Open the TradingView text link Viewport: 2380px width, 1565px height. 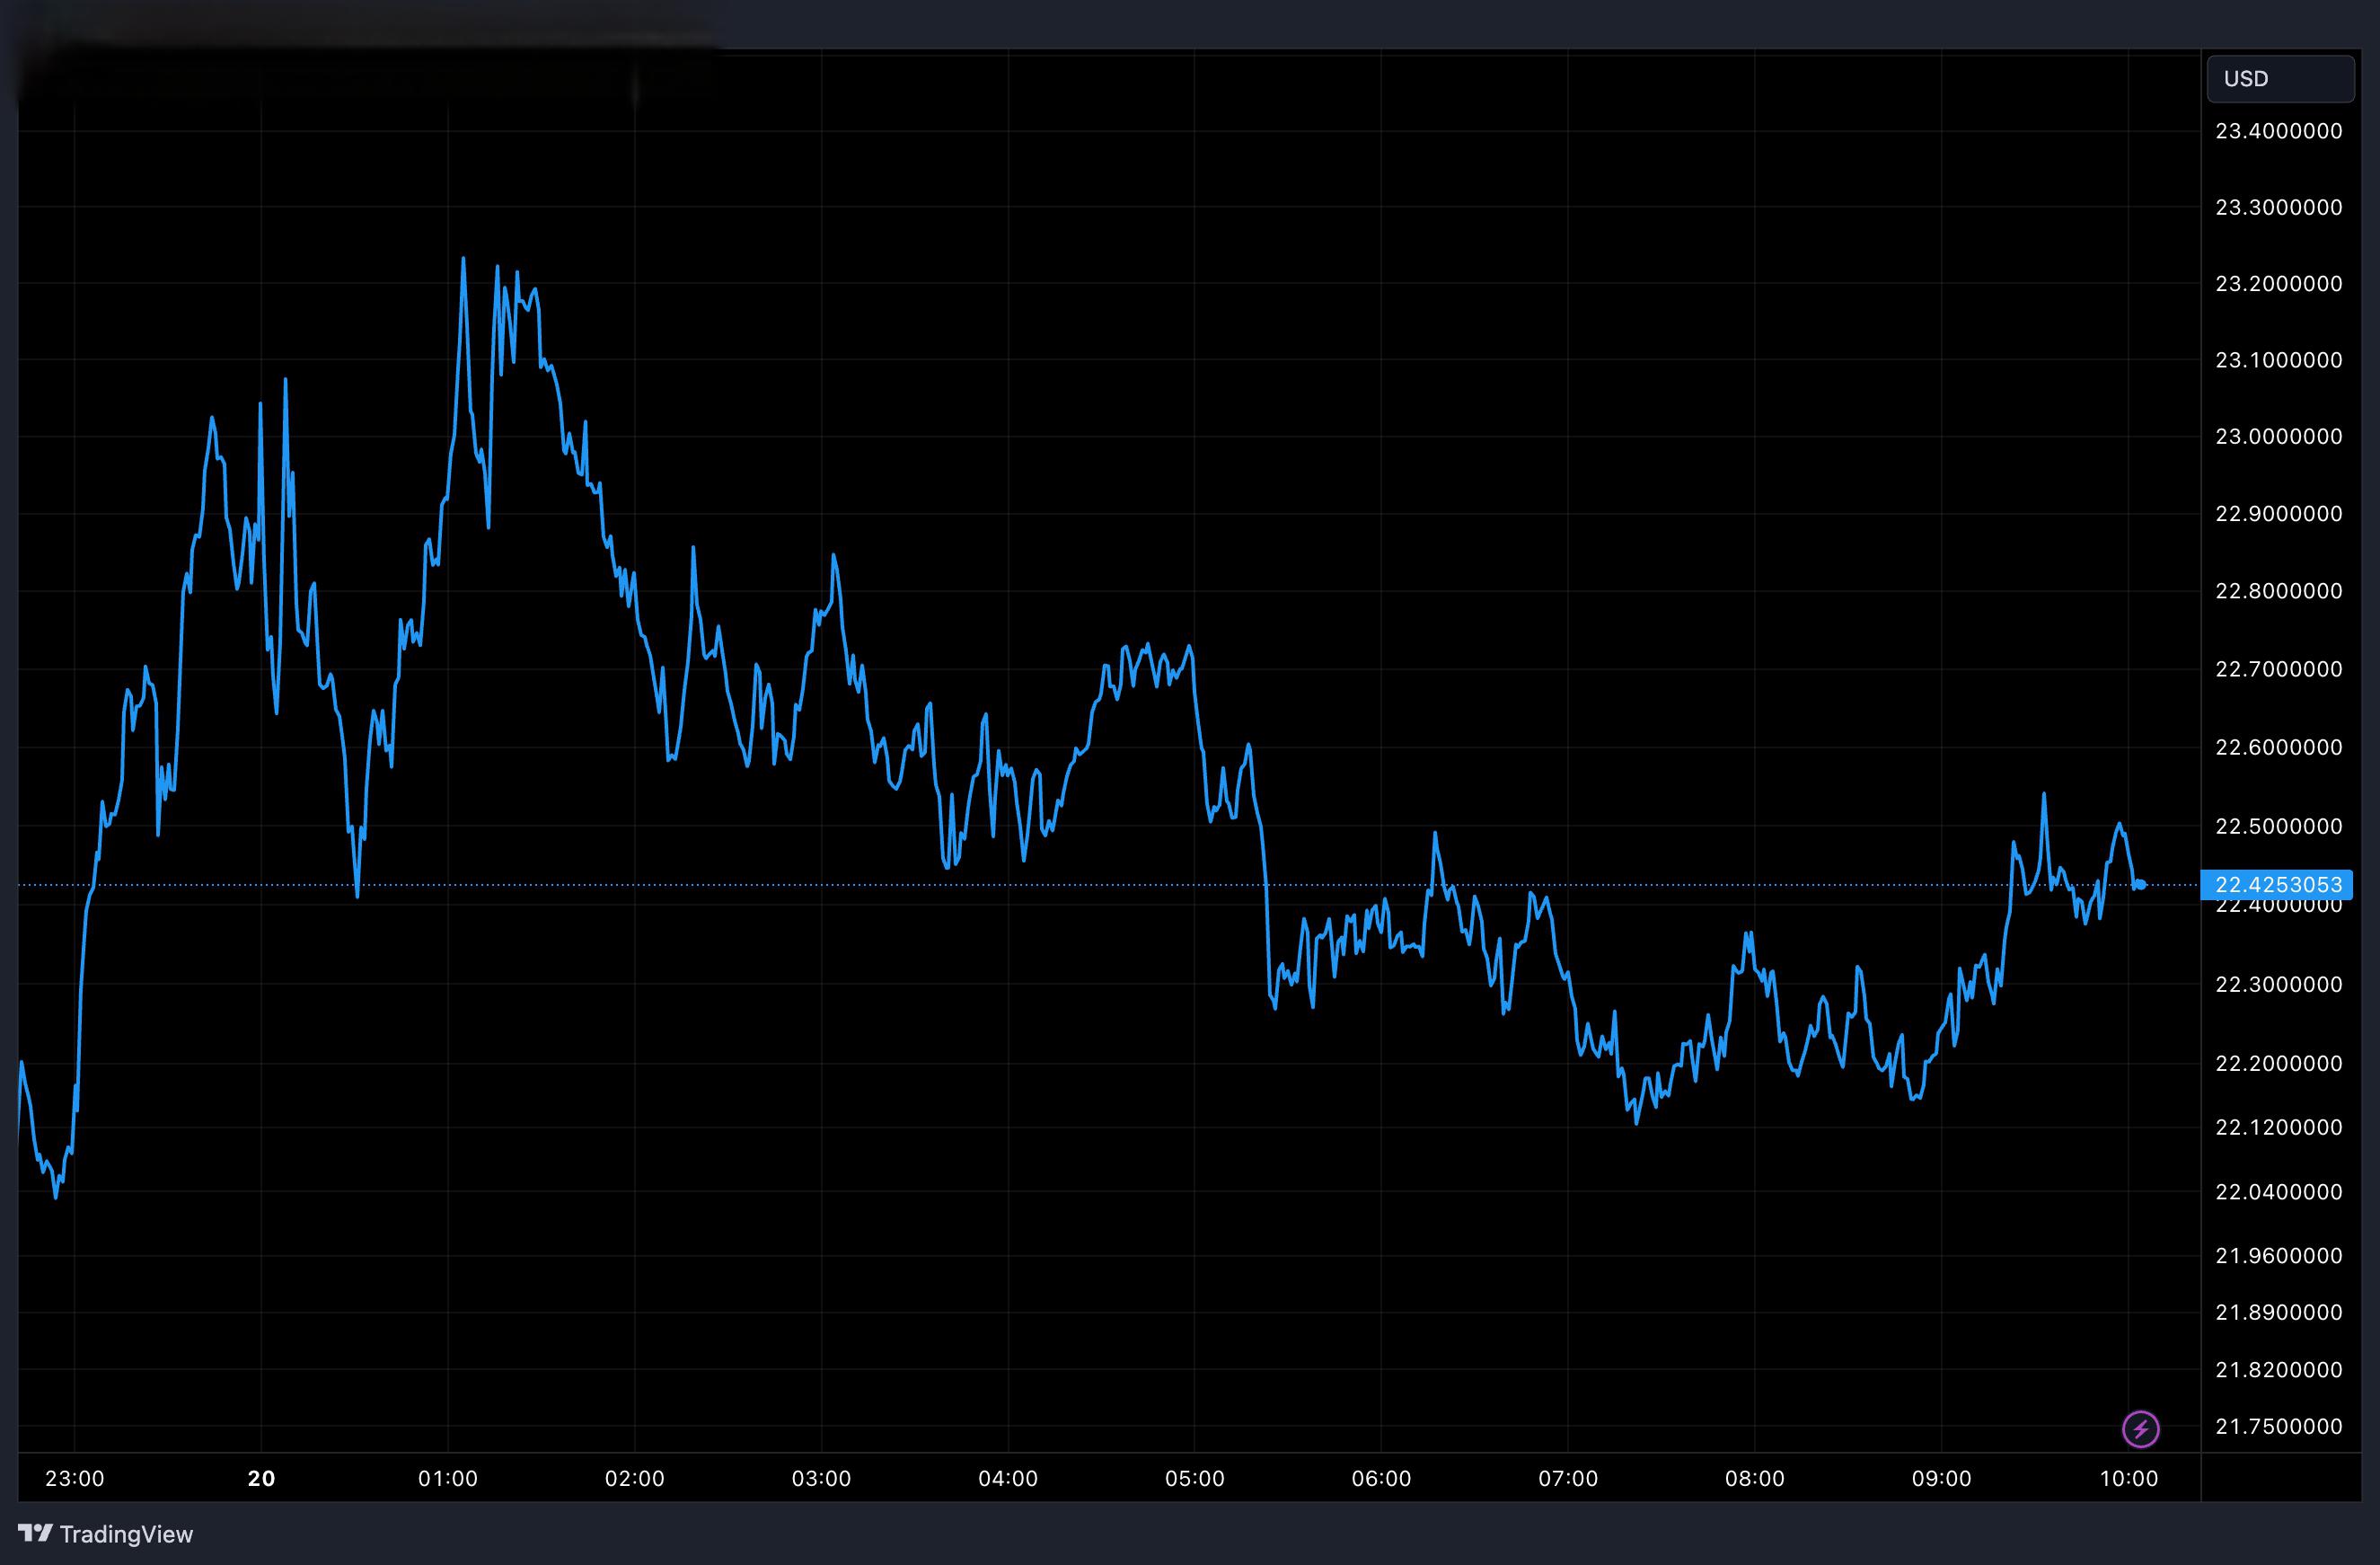[126, 1534]
